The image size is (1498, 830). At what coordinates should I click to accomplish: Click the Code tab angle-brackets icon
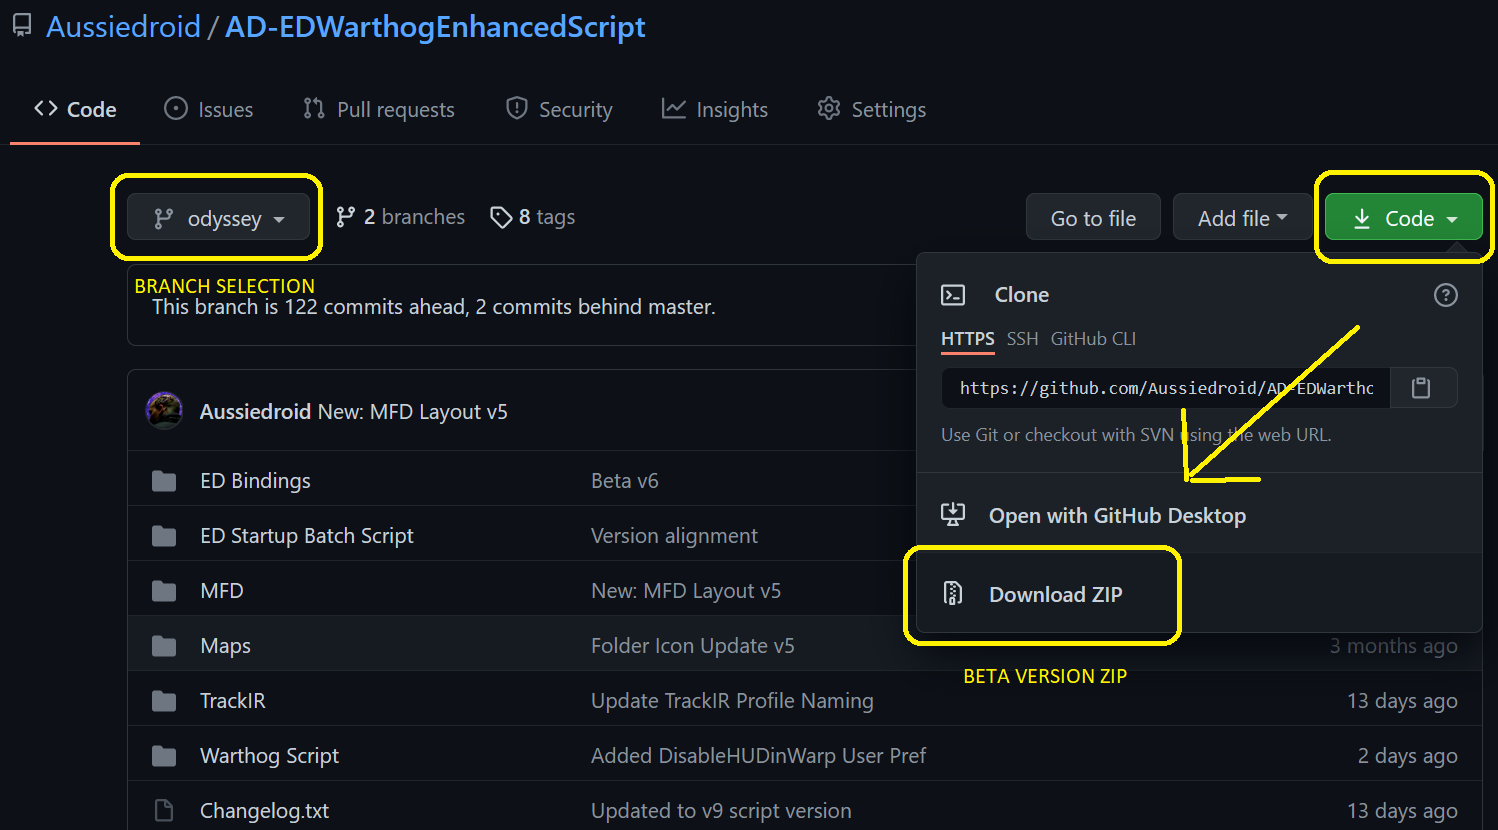click(46, 108)
